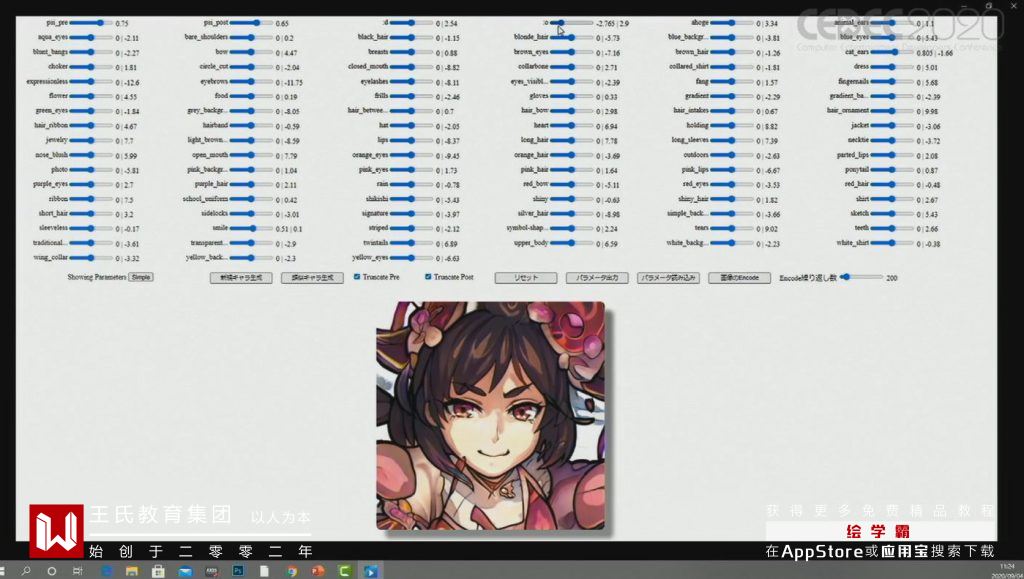Open taskbar Search magnifier
The width and height of the screenshot is (1024, 579).
(25, 571)
